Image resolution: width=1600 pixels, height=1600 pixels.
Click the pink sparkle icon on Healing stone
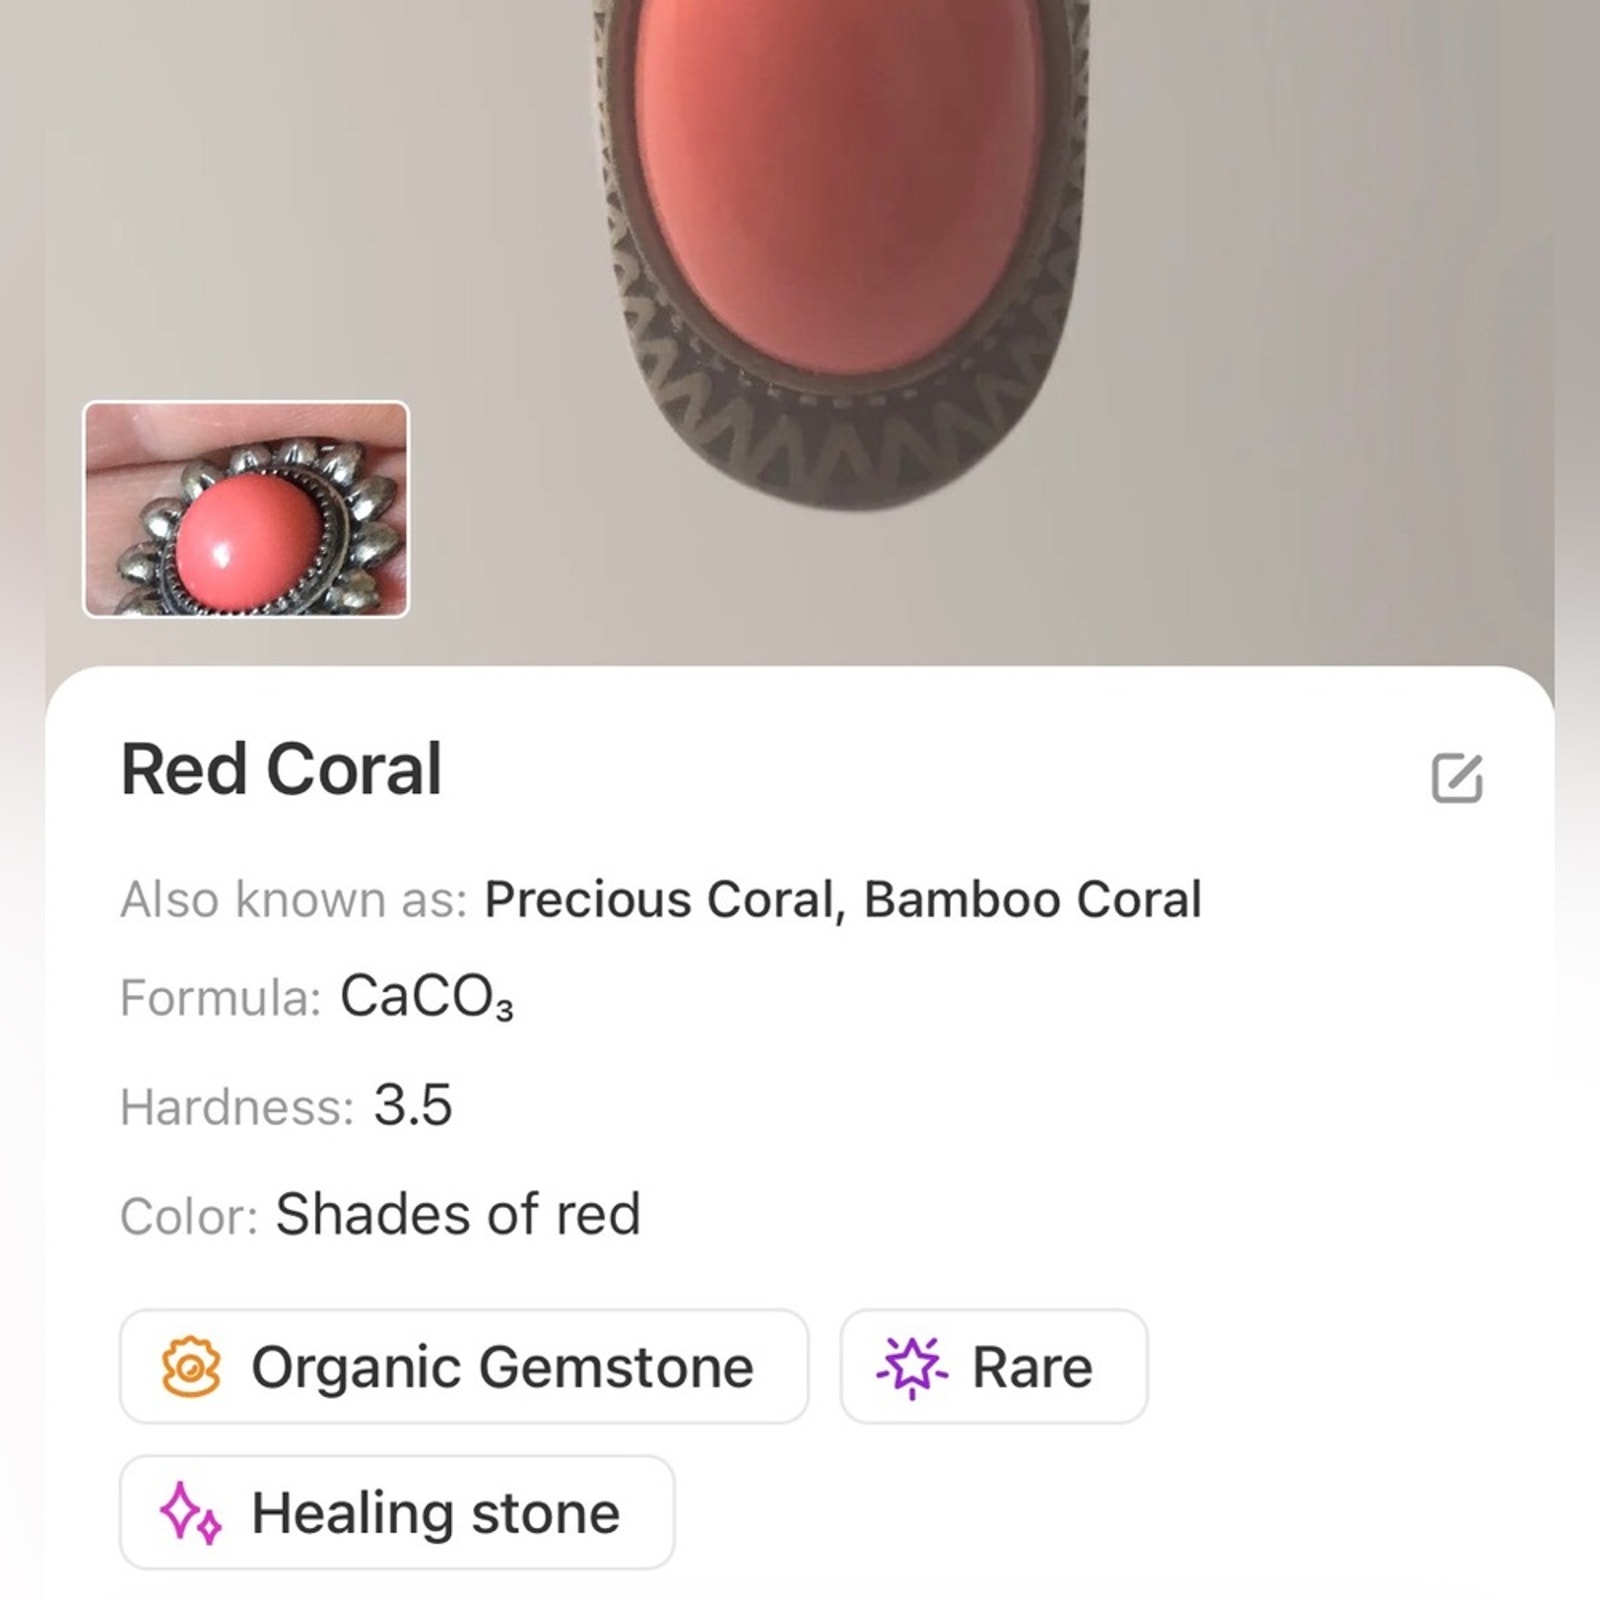tap(190, 1513)
